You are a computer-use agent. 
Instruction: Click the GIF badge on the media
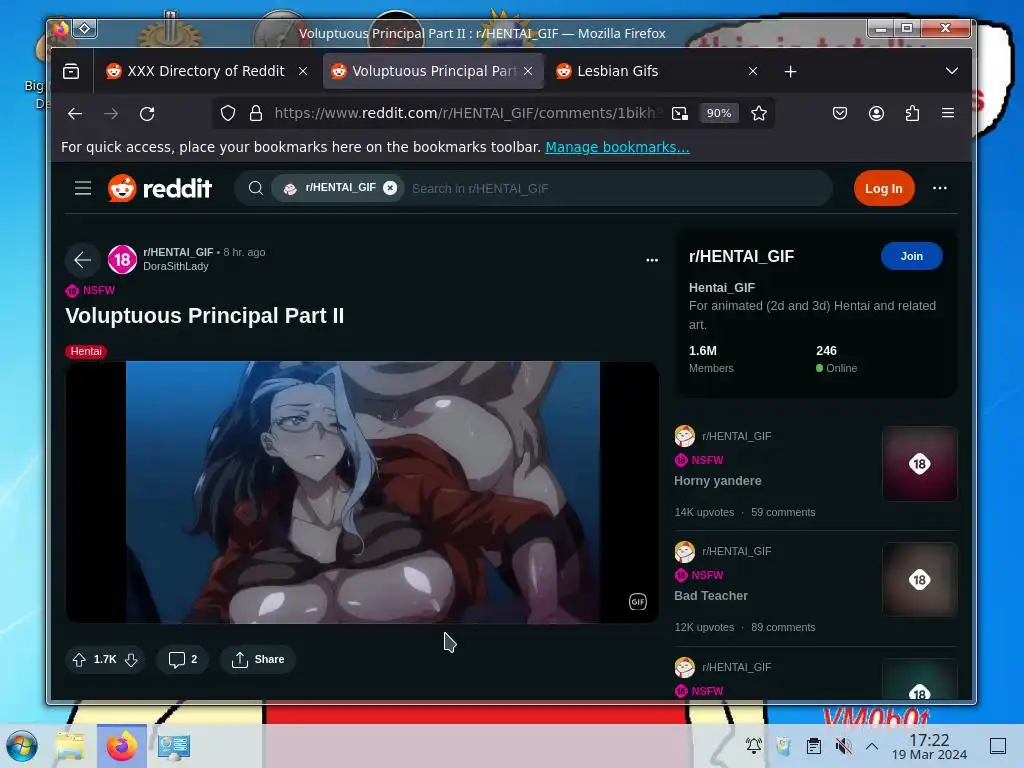[637, 601]
